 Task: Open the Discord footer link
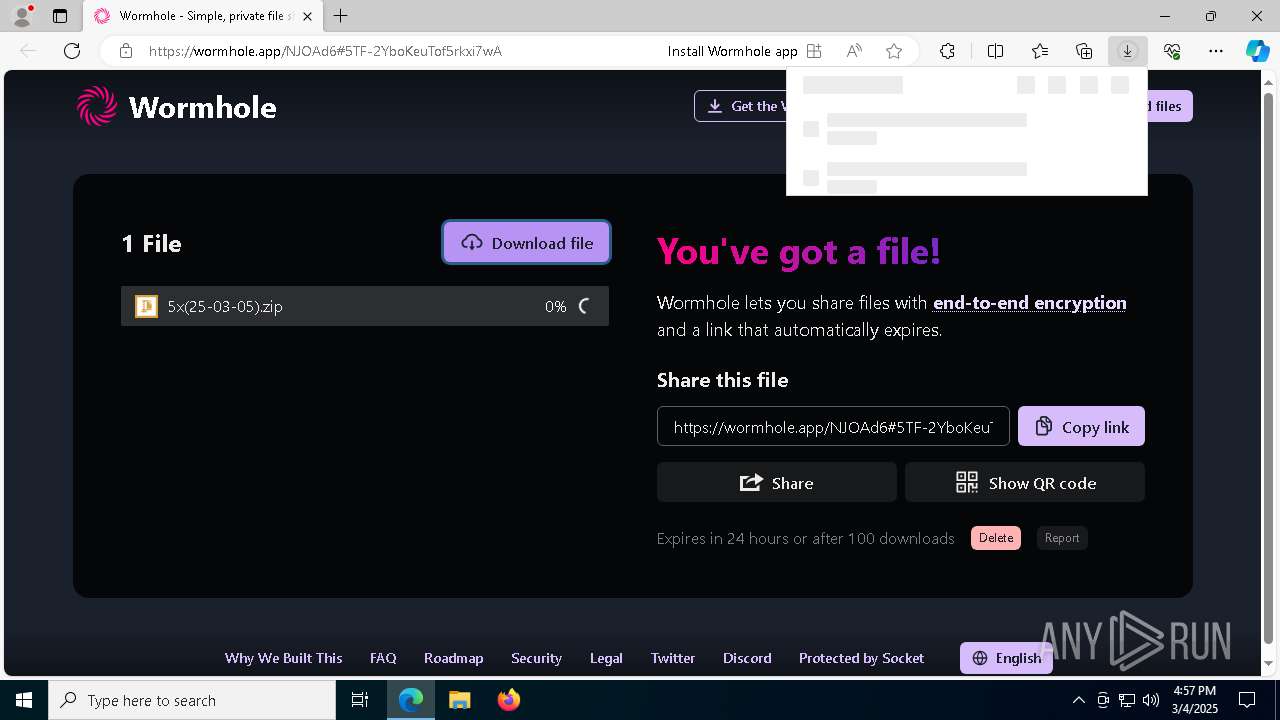pos(747,658)
